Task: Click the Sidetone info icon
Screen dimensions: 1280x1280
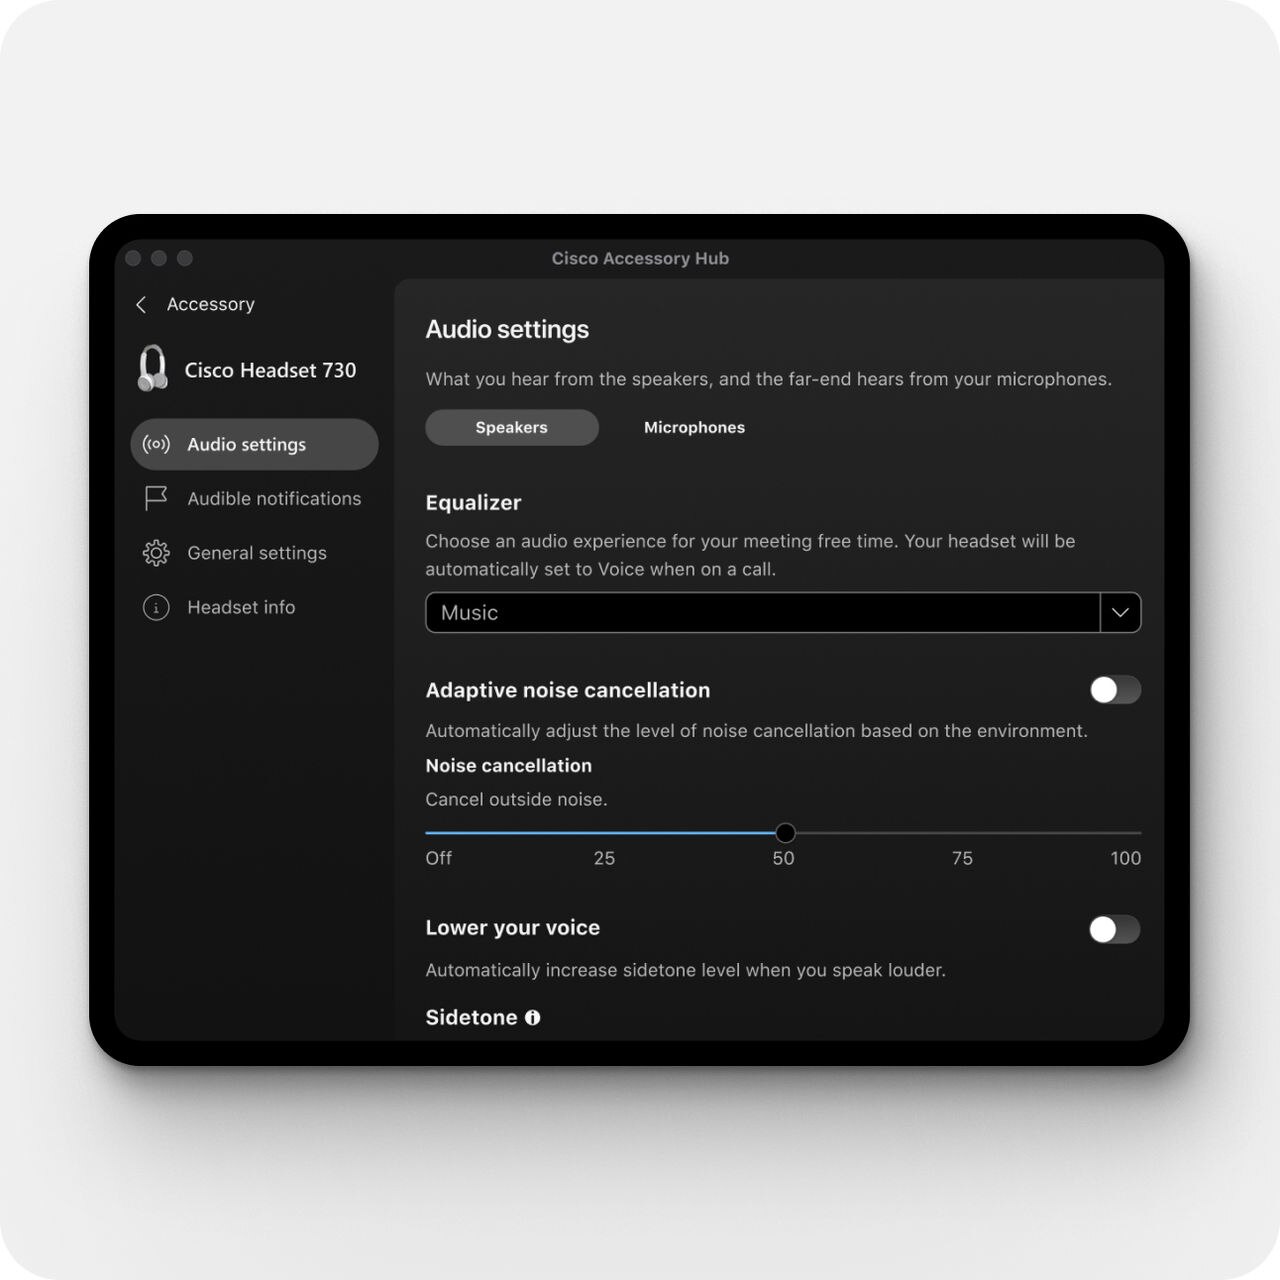Action: click(533, 1017)
